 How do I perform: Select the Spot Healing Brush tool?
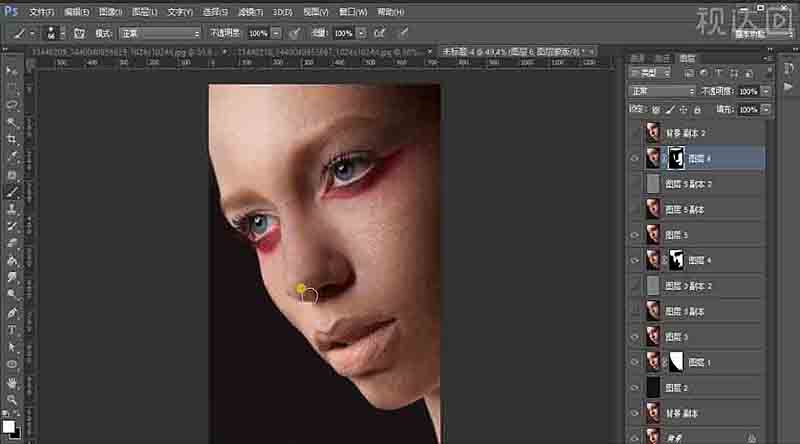click(x=12, y=175)
